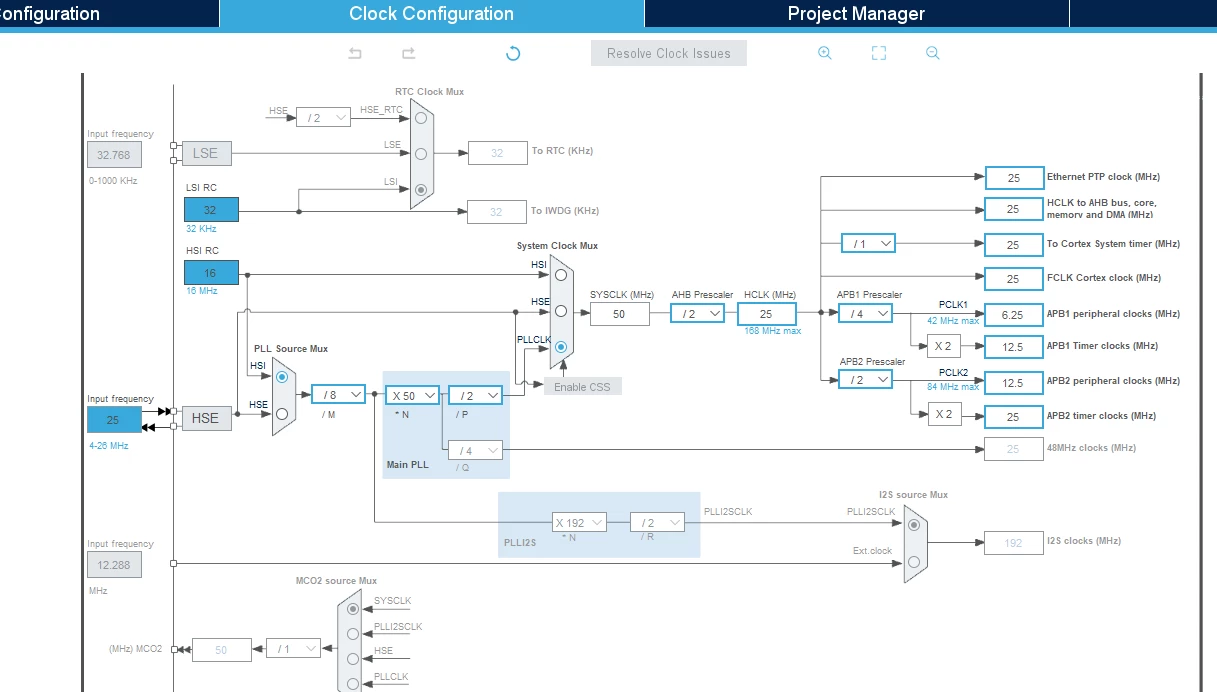Open the PLLI2S X 192 multiplier dropdown
The image size is (1217, 692).
pos(579,523)
